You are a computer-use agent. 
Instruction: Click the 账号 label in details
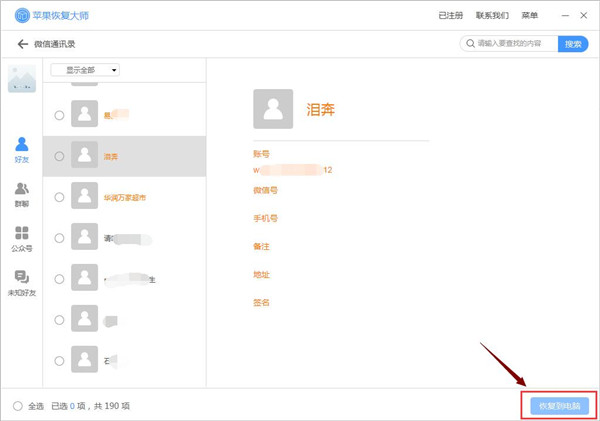(x=261, y=154)
